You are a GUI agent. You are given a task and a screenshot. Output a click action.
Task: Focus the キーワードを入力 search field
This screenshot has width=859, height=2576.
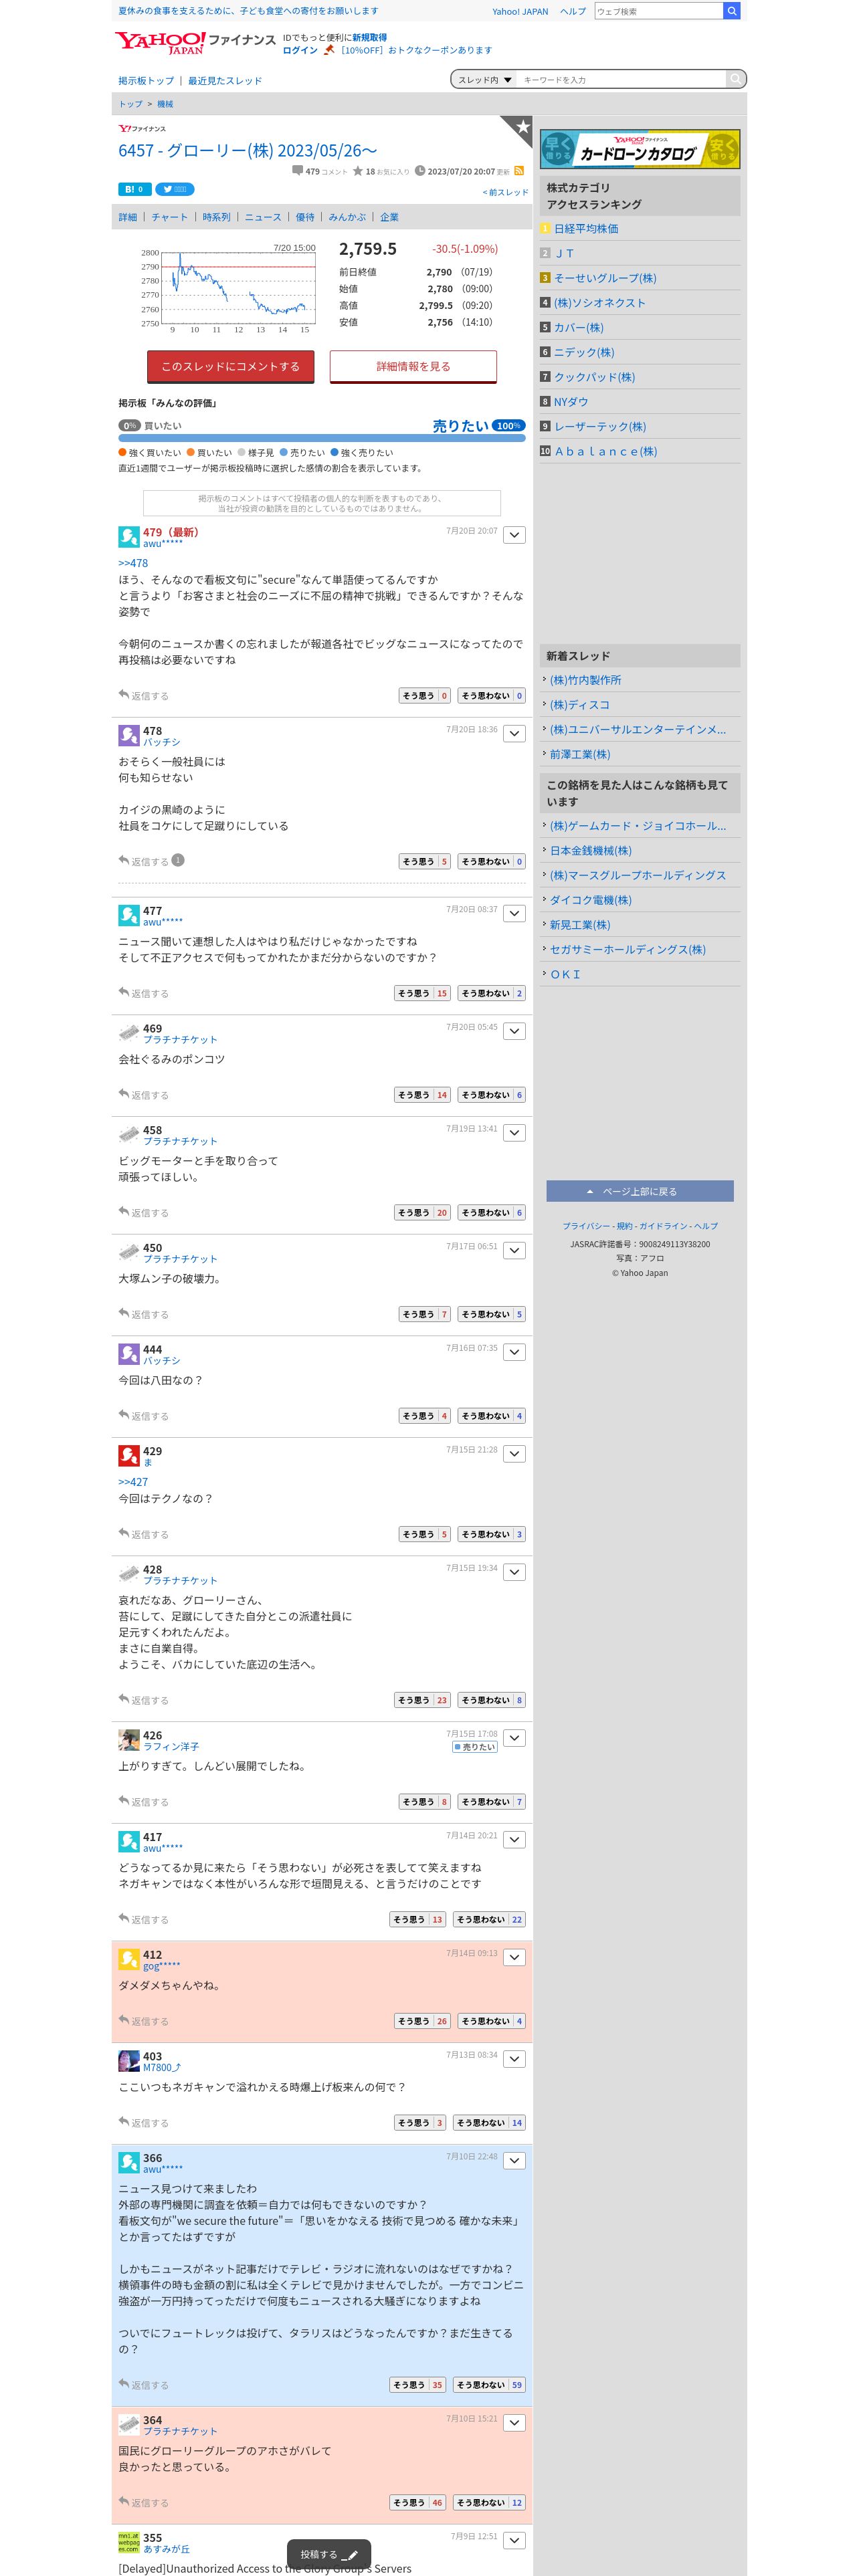pos(622,79)
